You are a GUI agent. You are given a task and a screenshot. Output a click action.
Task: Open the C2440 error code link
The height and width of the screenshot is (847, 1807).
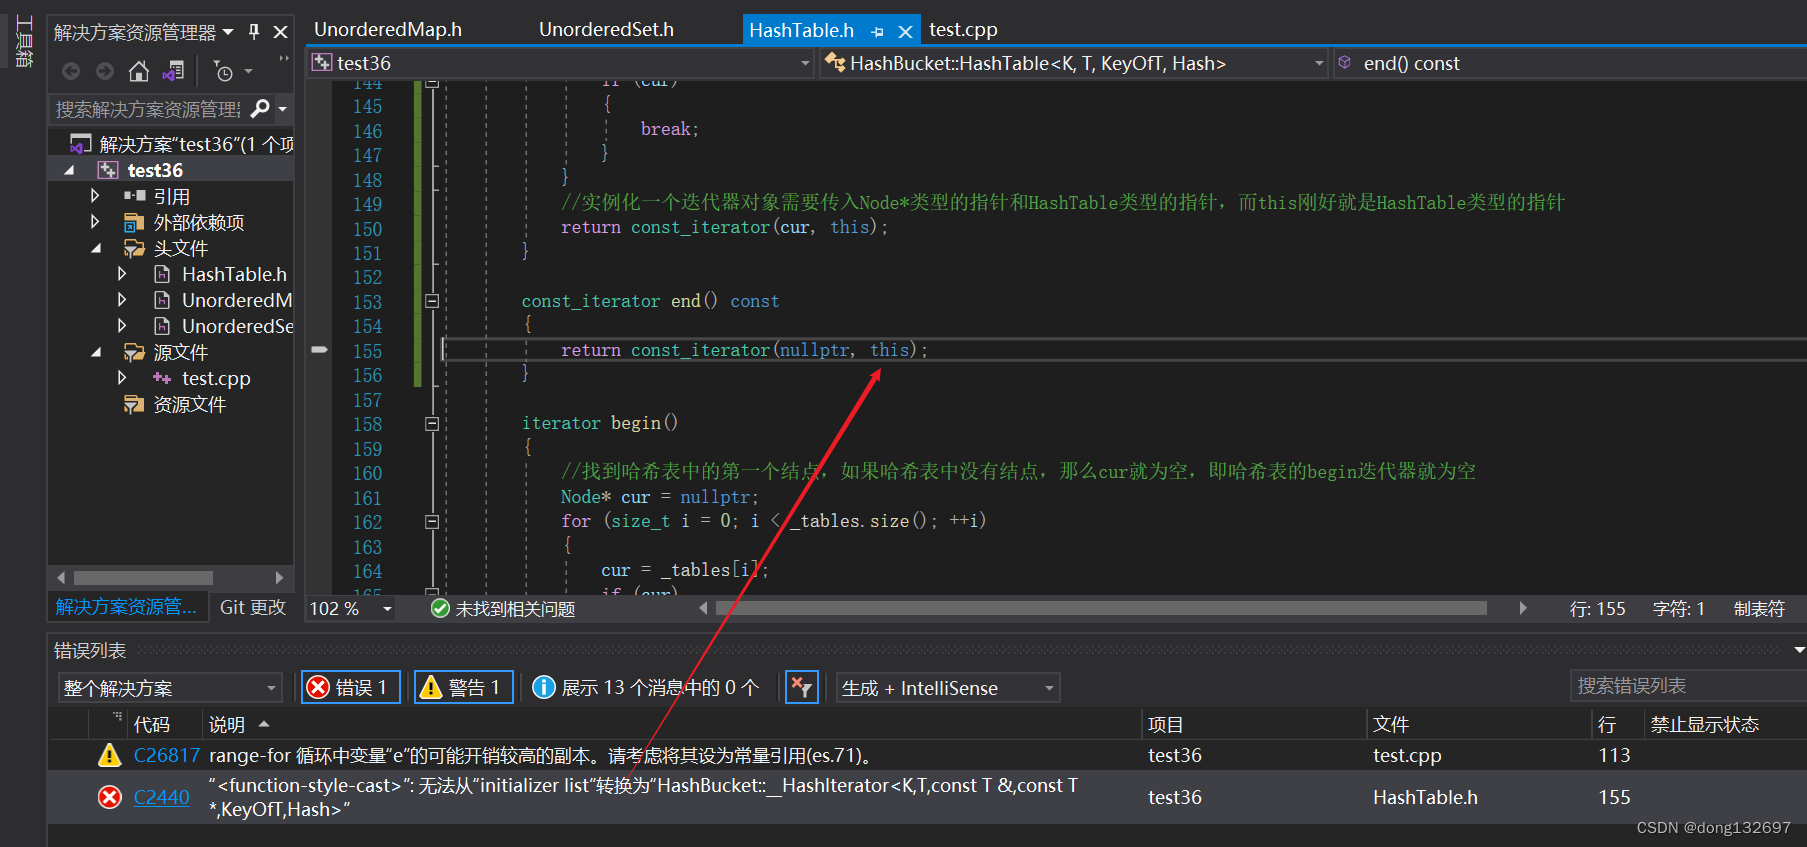[x=161, y=797]
